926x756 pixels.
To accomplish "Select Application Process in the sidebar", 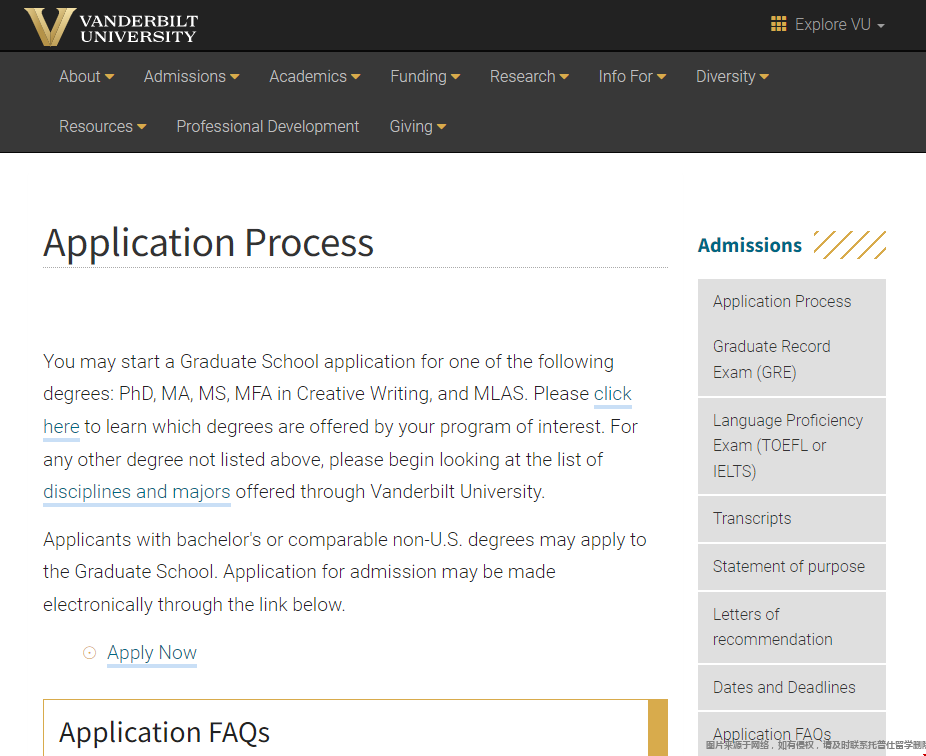I will coord(791,301).
